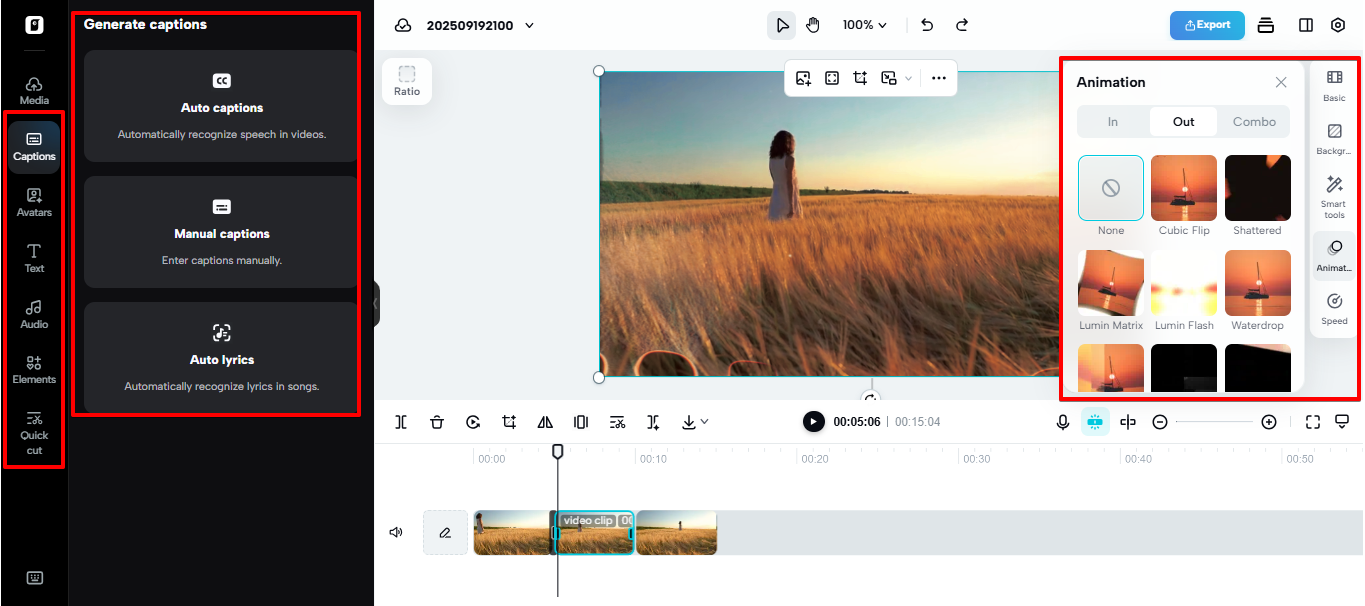Screen dimensions: 1365x606
Task: Click the Export button
Action: pyautogui.click(x=1207, y=25)
